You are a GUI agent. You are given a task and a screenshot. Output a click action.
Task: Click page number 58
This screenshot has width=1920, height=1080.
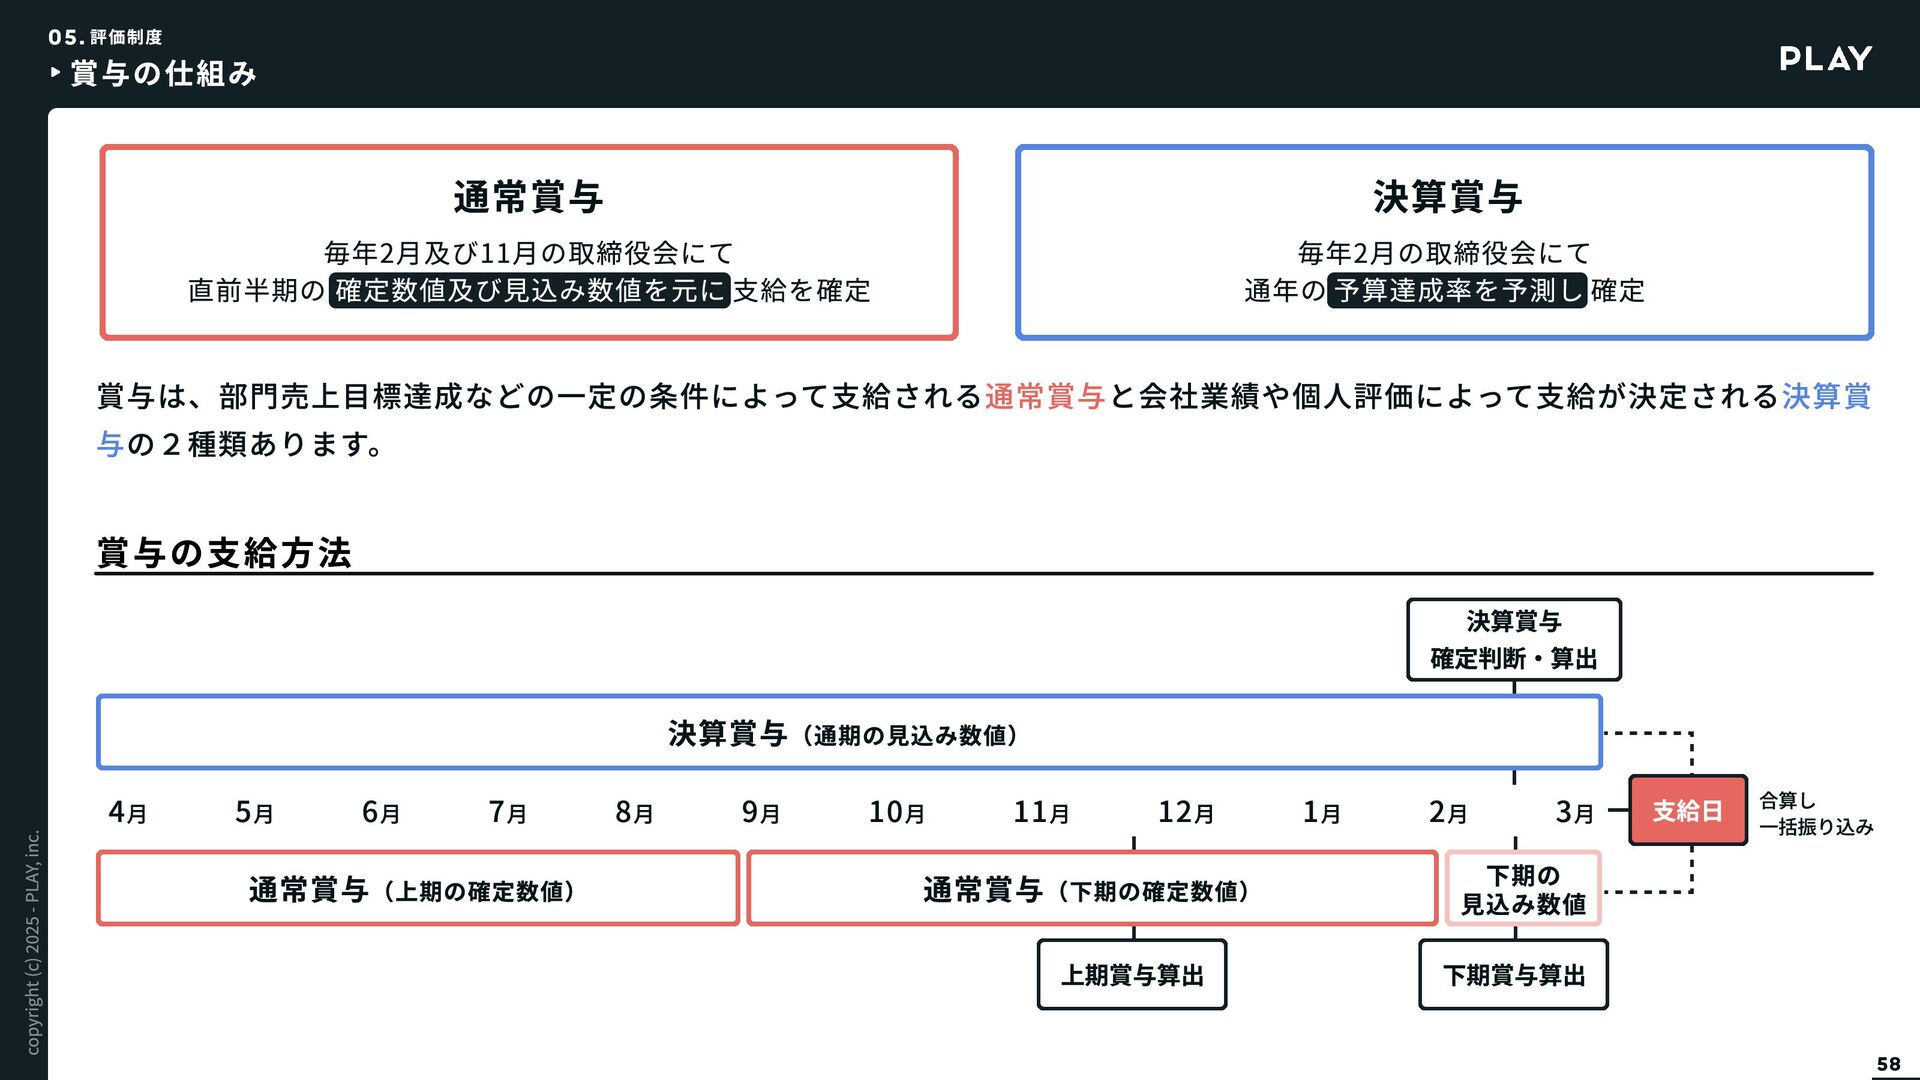coord(1888,1064)
